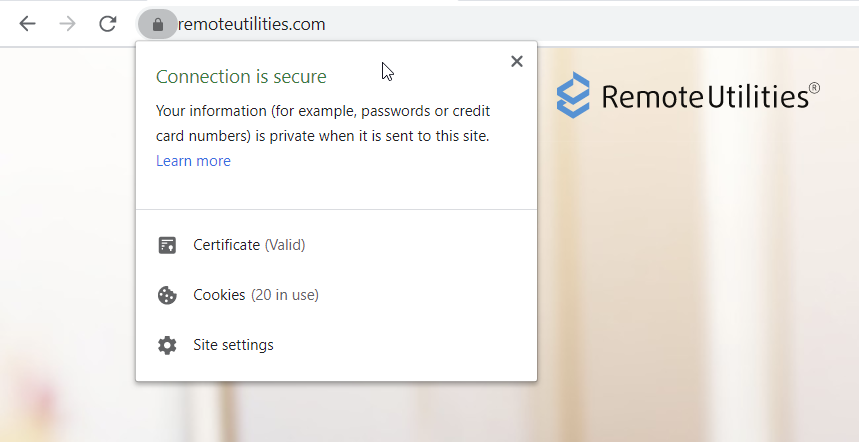This screenshot has height=442, width=859.
Task: Click the remoteutilities.com URL text
Action: tap(252, 24)
